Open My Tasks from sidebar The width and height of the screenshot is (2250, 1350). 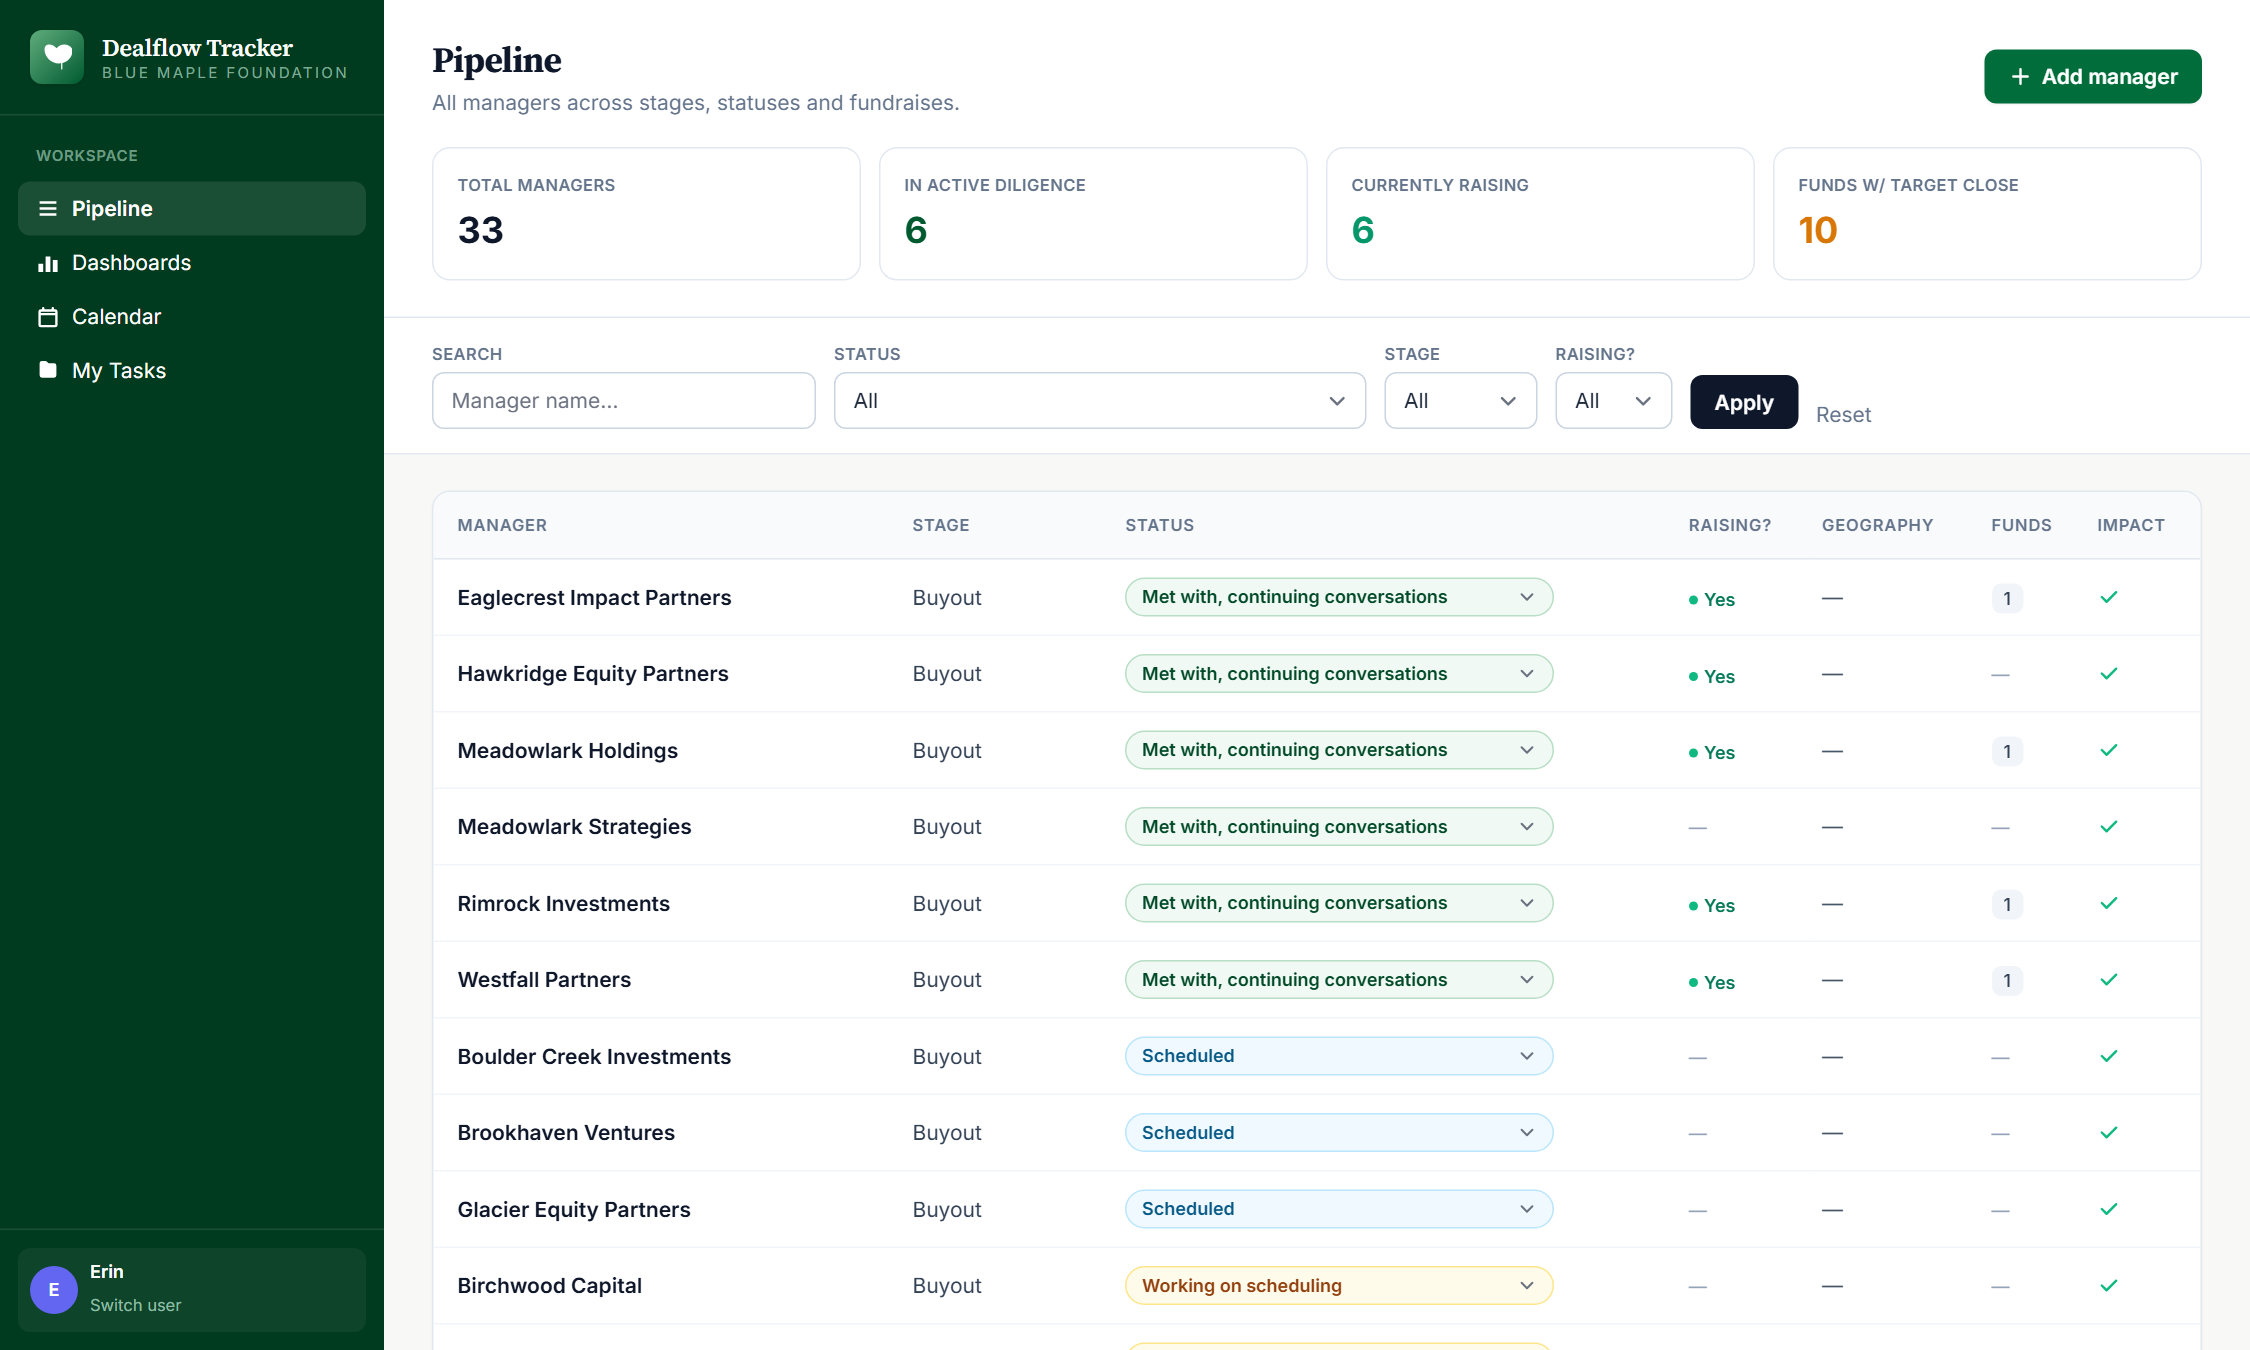pos(192,371)
